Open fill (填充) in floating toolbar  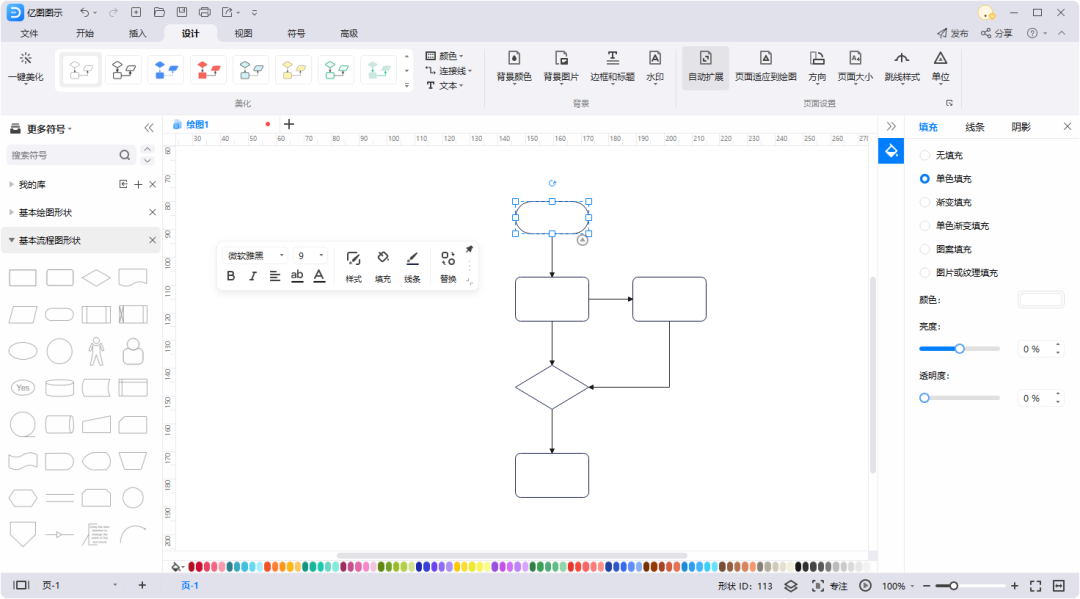[383, 266]
